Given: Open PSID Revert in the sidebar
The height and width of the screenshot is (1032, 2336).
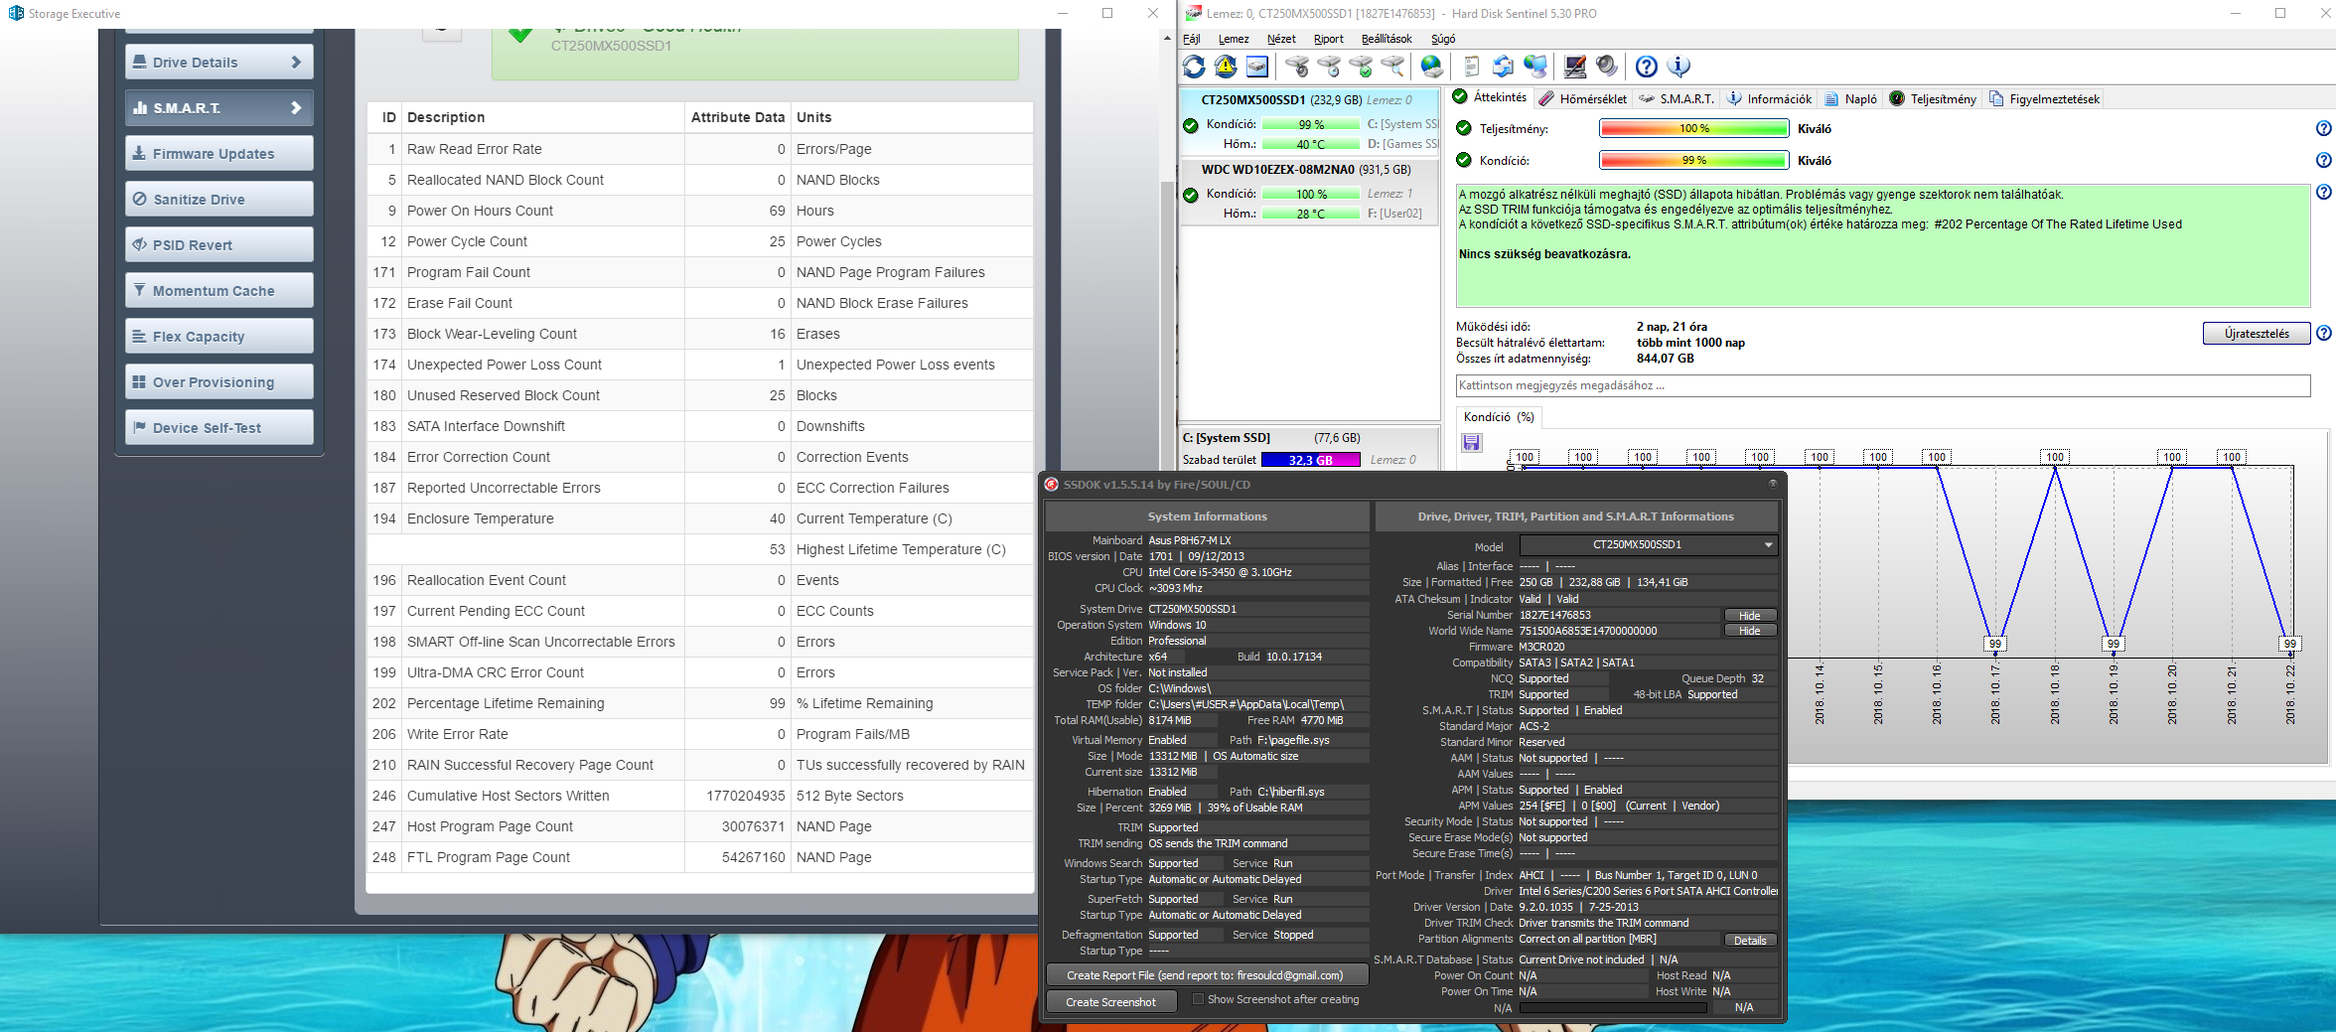Looking at the screenshot, I should coord(219,245).
